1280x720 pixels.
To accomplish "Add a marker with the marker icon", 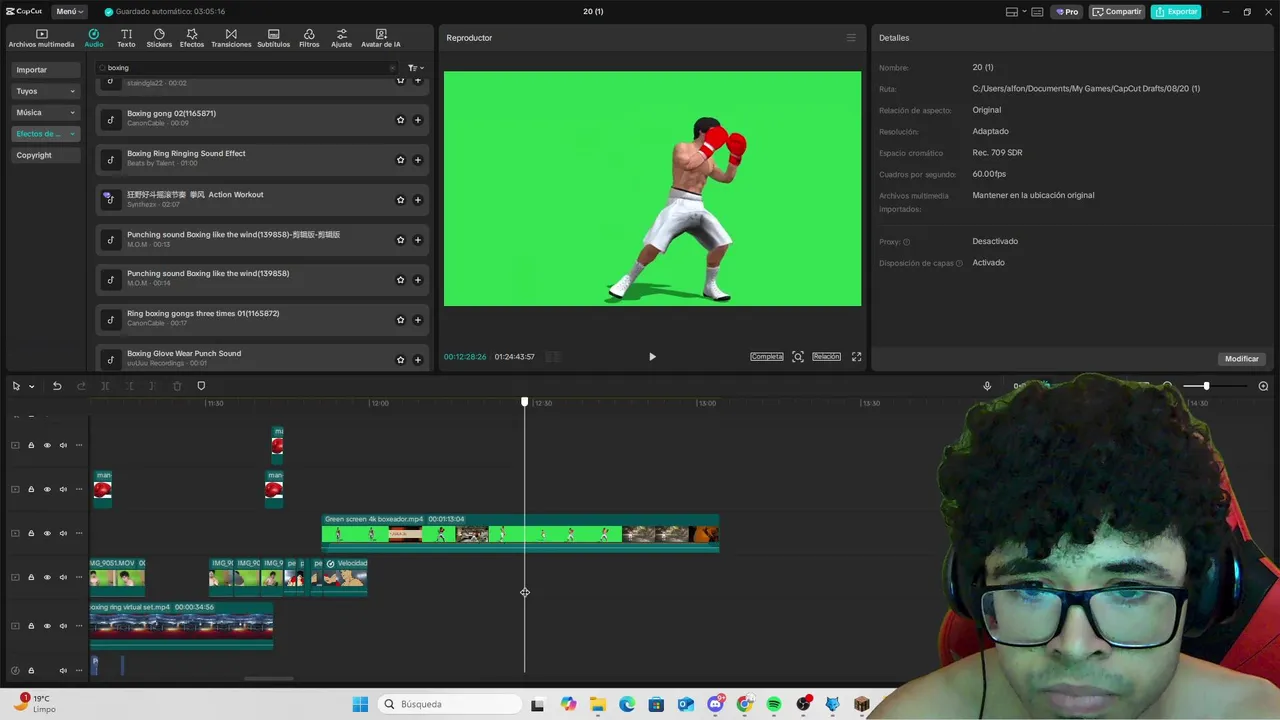I will pyautogui.click(x=201, y=386).
